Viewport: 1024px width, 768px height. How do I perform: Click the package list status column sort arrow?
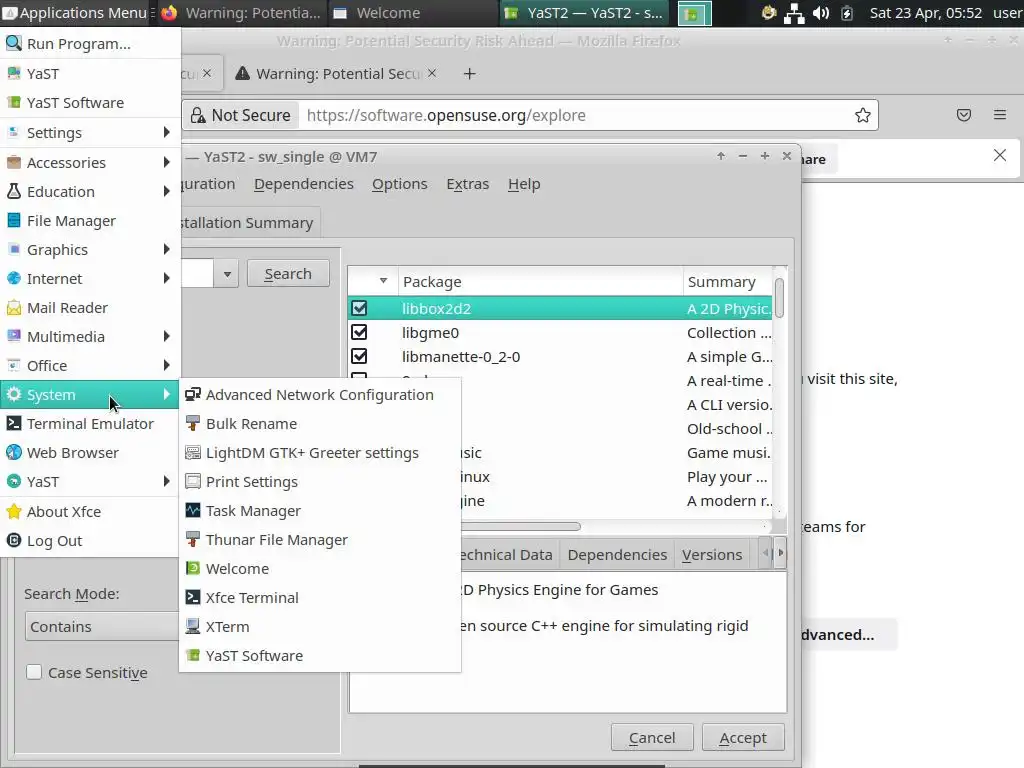383,281
